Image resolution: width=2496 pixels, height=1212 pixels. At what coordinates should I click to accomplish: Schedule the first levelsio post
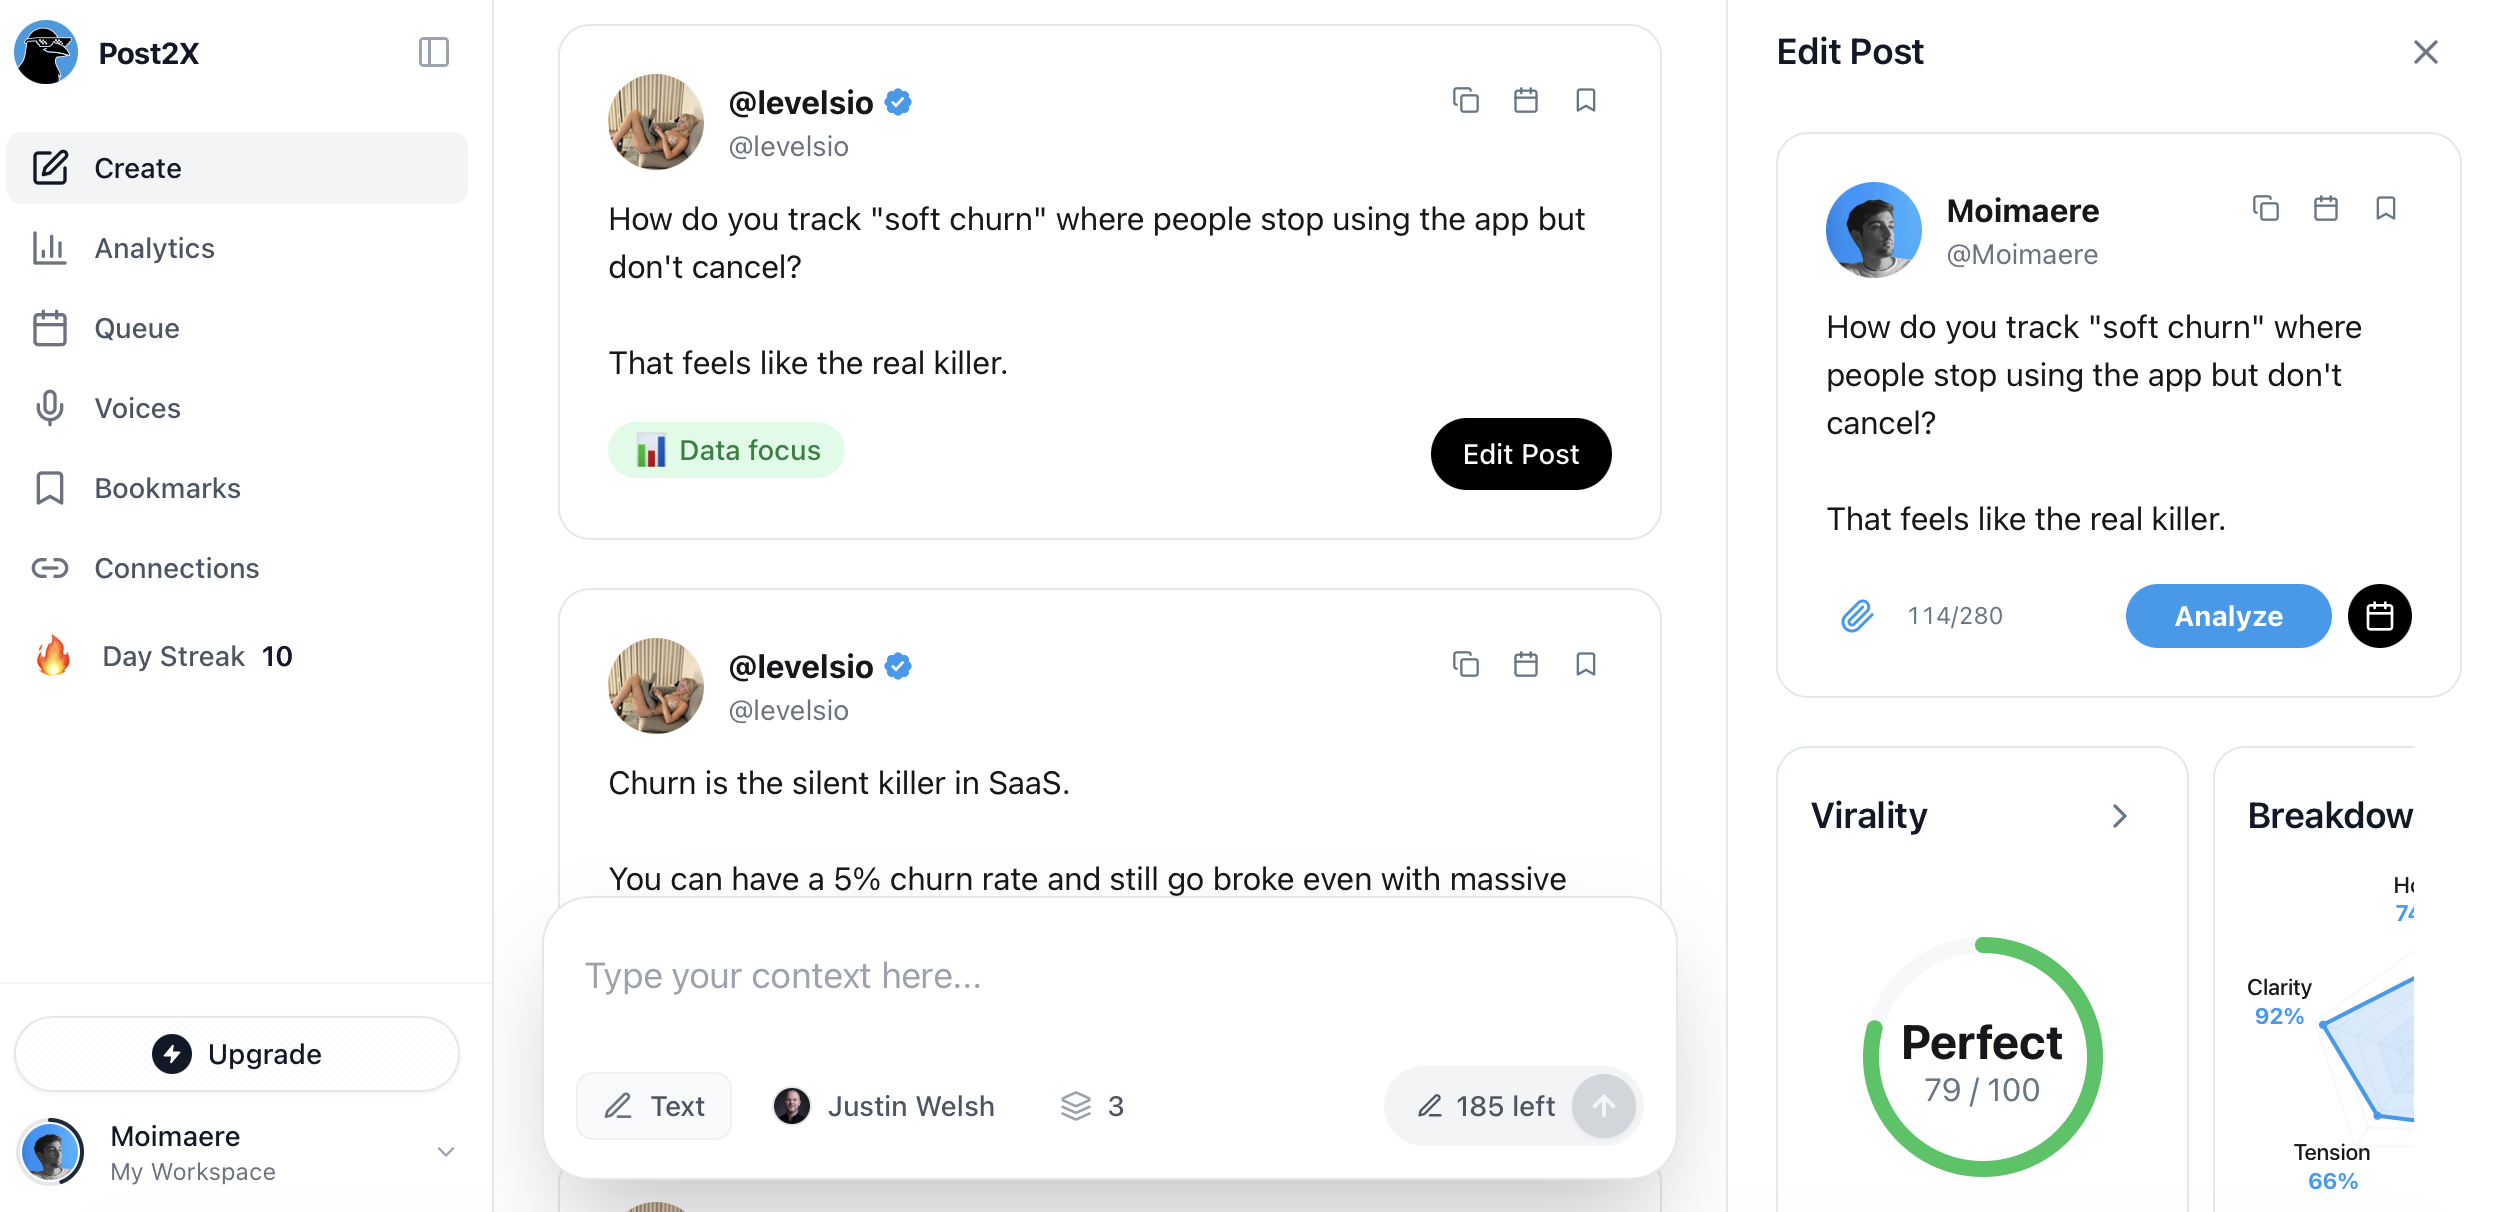(1526, 100)
